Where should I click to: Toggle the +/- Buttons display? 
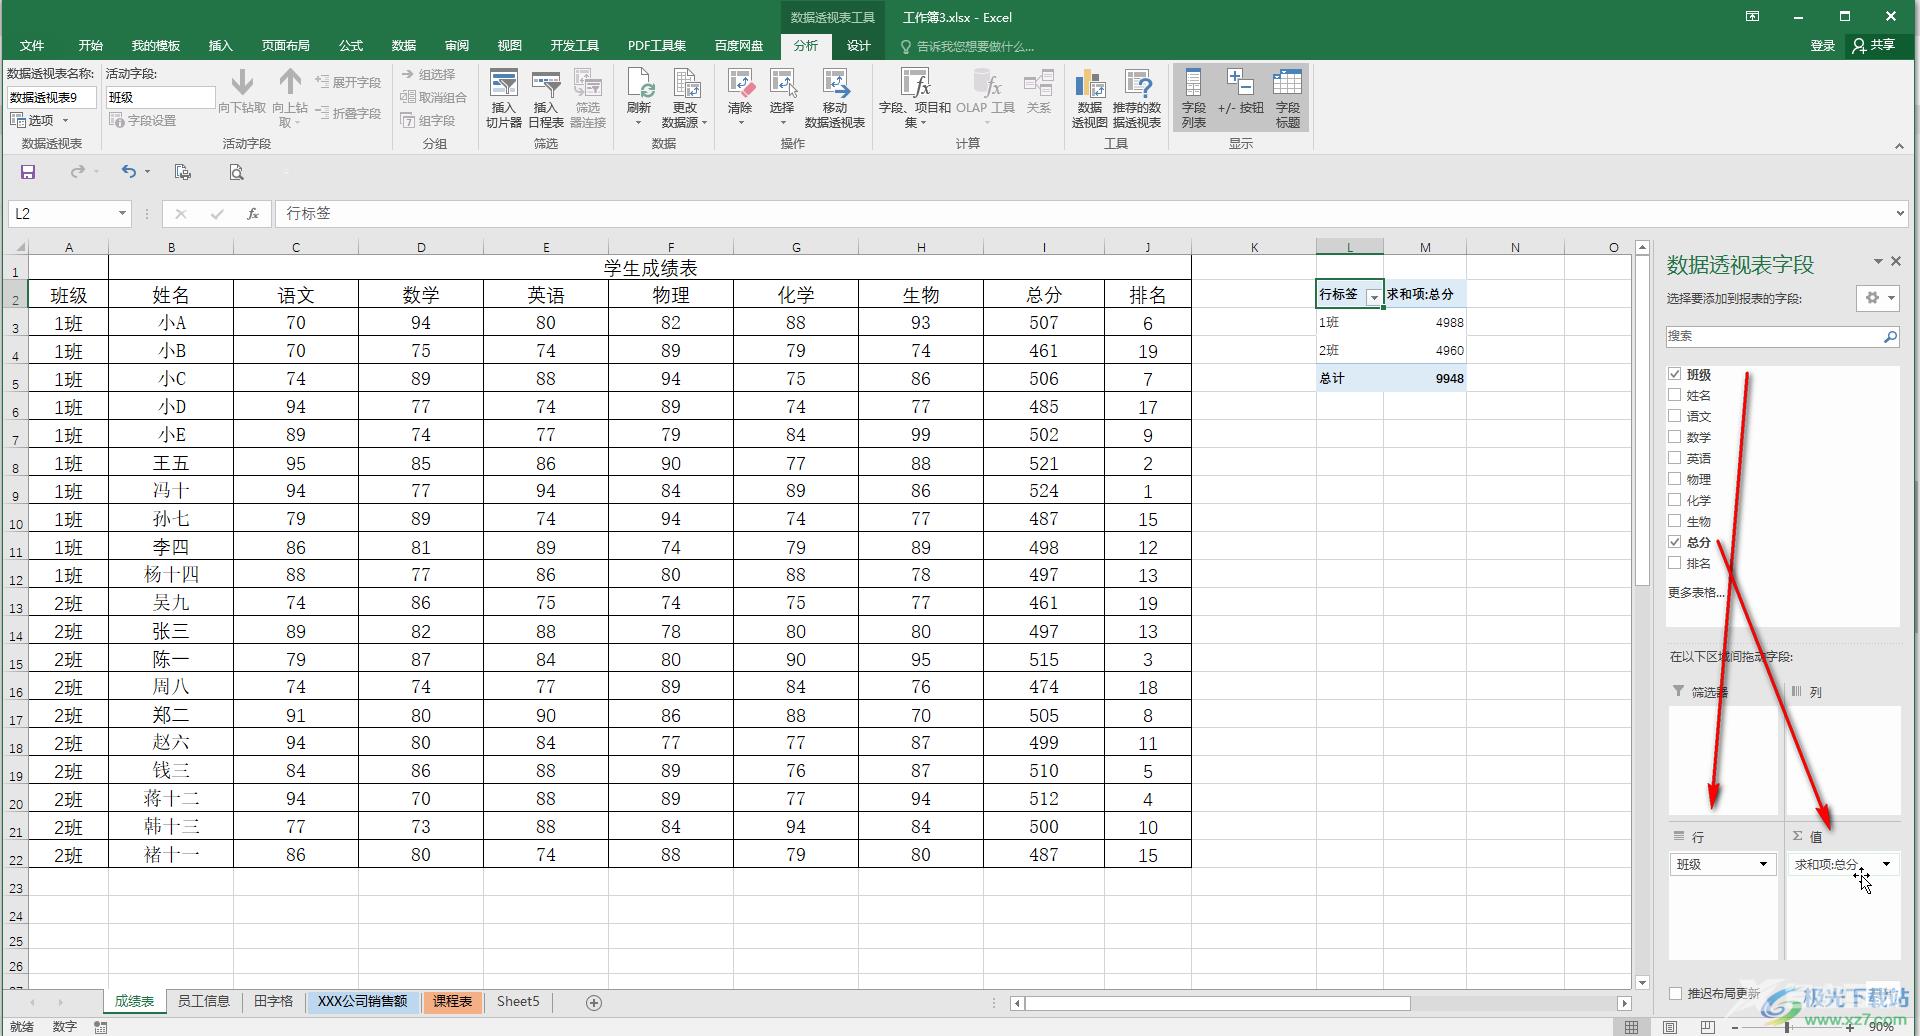pyautogui.click(x=1240, y=92)
